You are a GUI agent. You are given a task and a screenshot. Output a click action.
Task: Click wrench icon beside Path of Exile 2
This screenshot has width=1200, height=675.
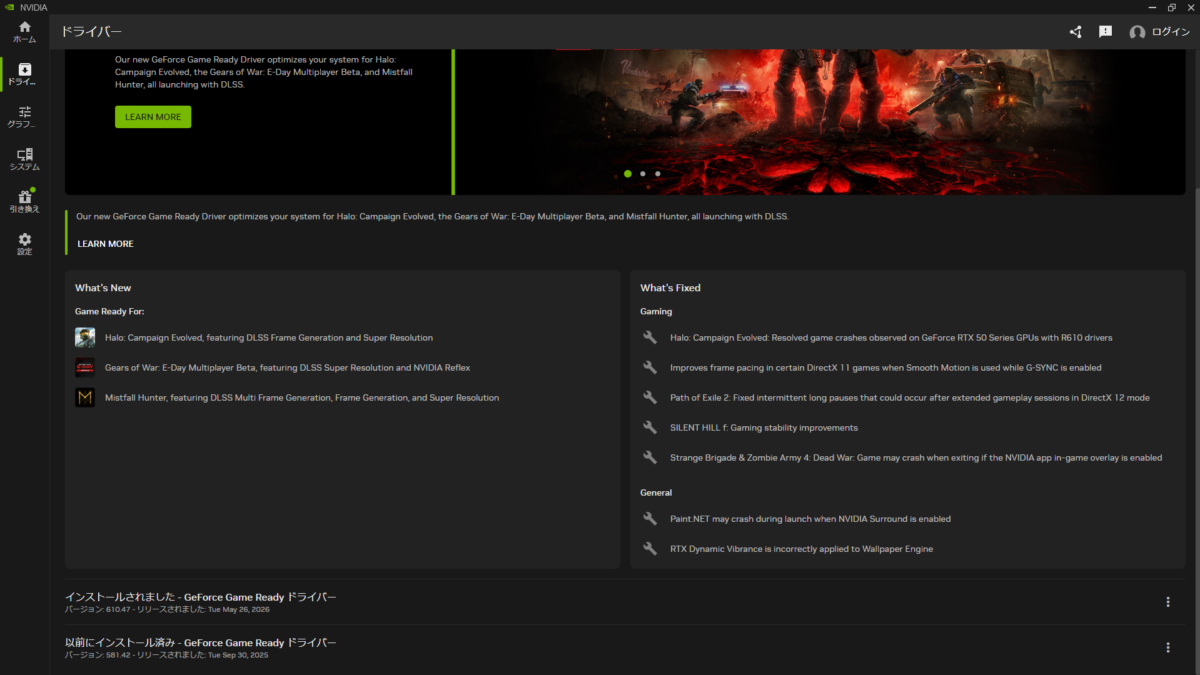(650, 398)
